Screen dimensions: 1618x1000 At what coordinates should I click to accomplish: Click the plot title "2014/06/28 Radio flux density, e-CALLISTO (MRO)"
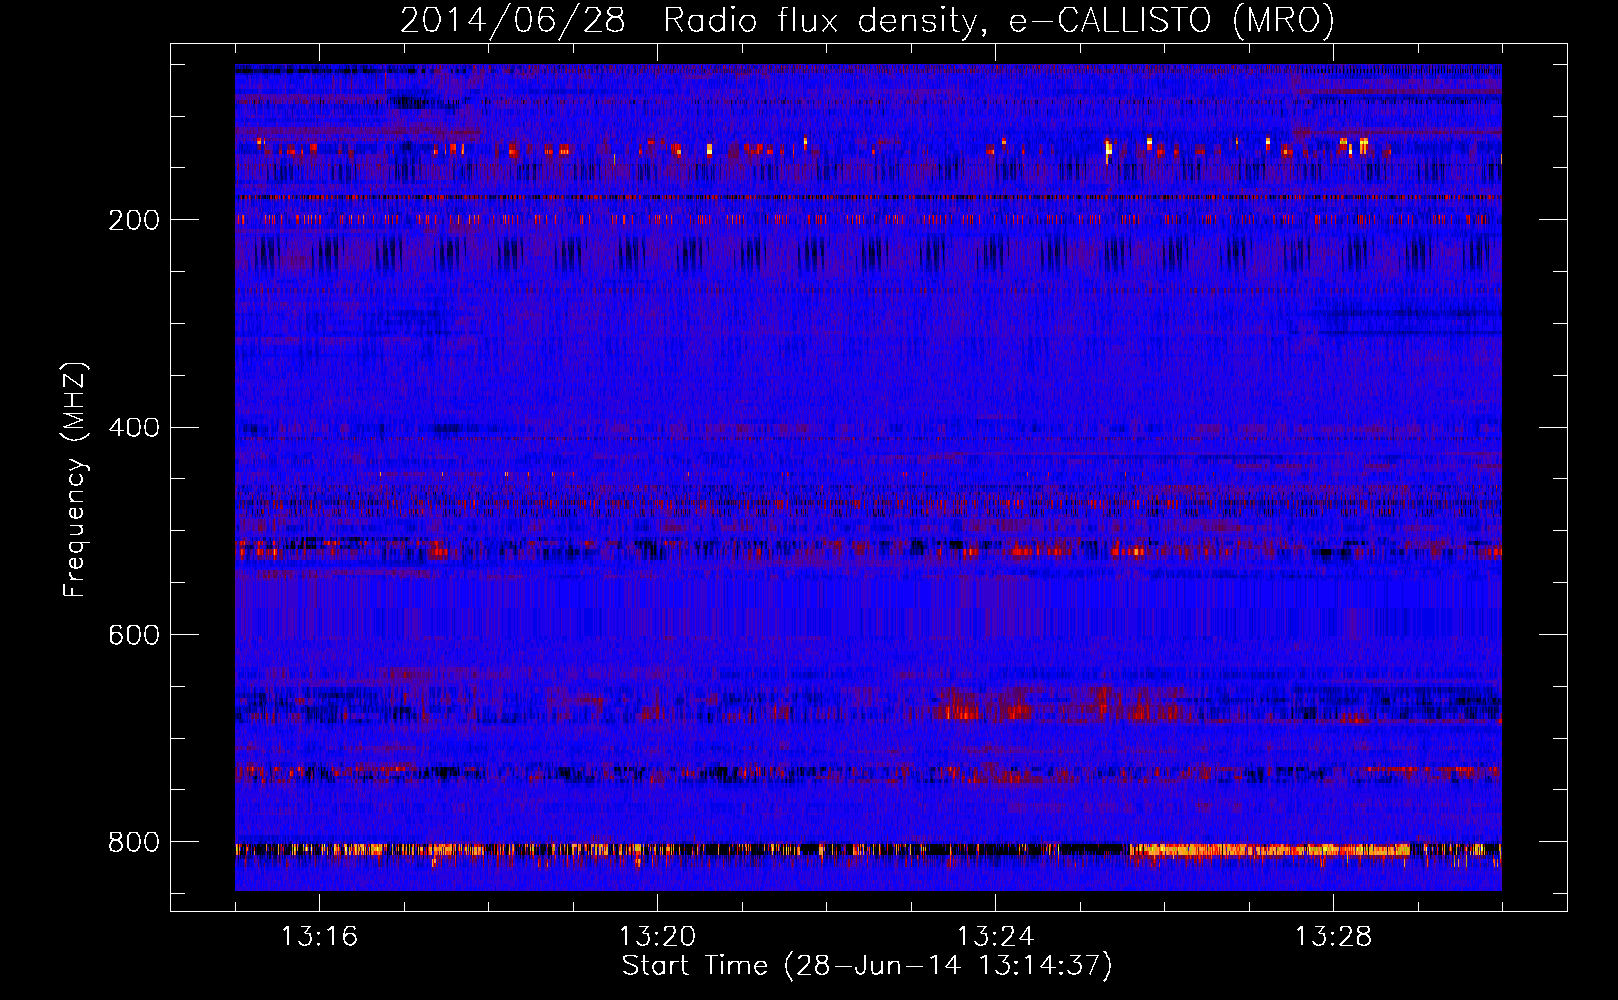867,20
